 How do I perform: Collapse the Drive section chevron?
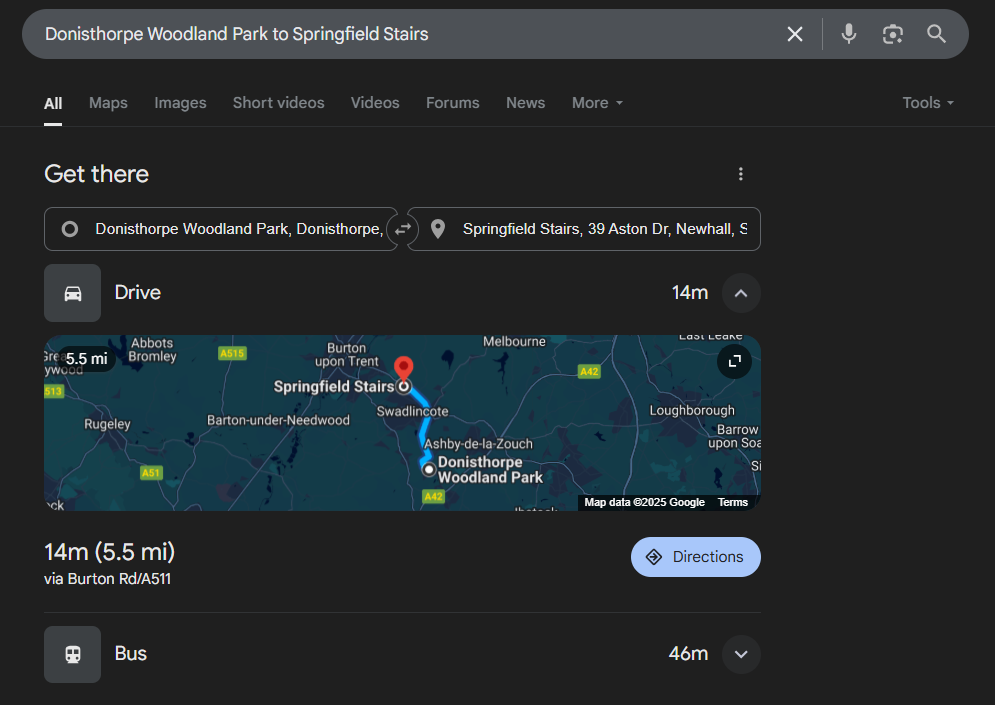pos(741,293)
